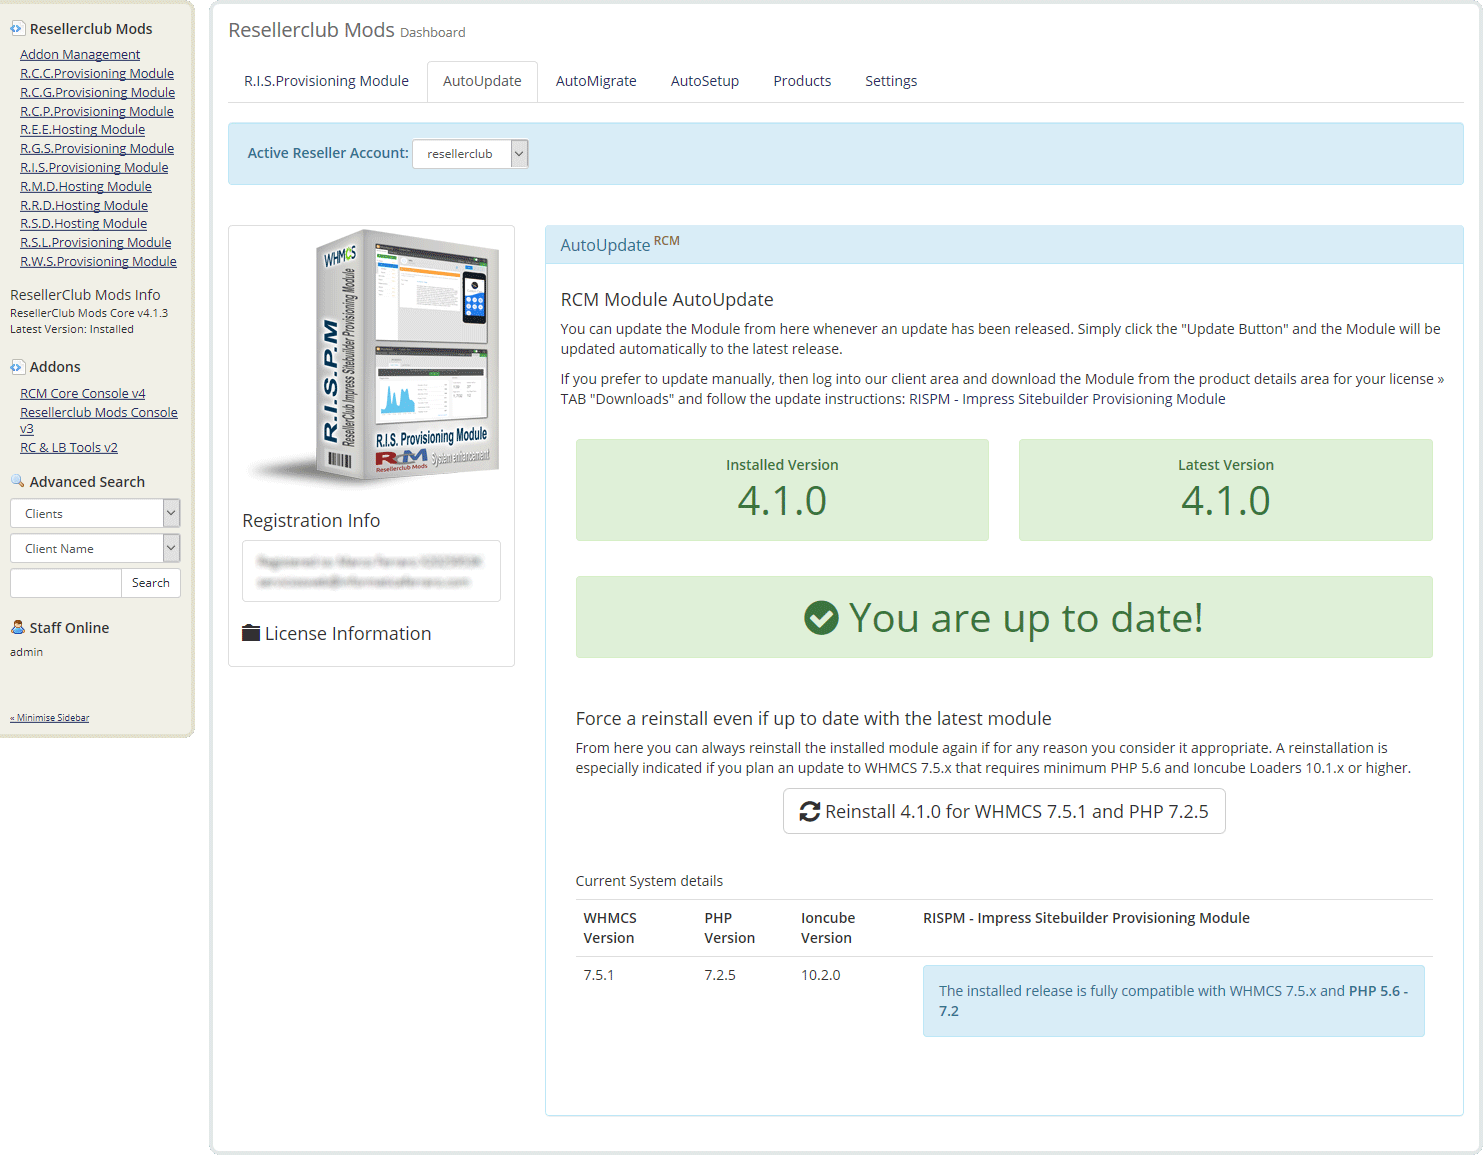Click the blurred Registration Info box
This screenshot has width=1483, height=1155.
tap(371, 571)
